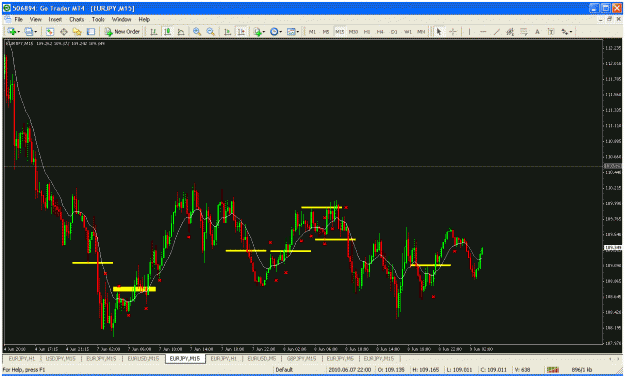This screenshot has height=376, width=625.
Task: Switch to the EURUSD,M5 chart tab
Action: click(x=261, y=359)
